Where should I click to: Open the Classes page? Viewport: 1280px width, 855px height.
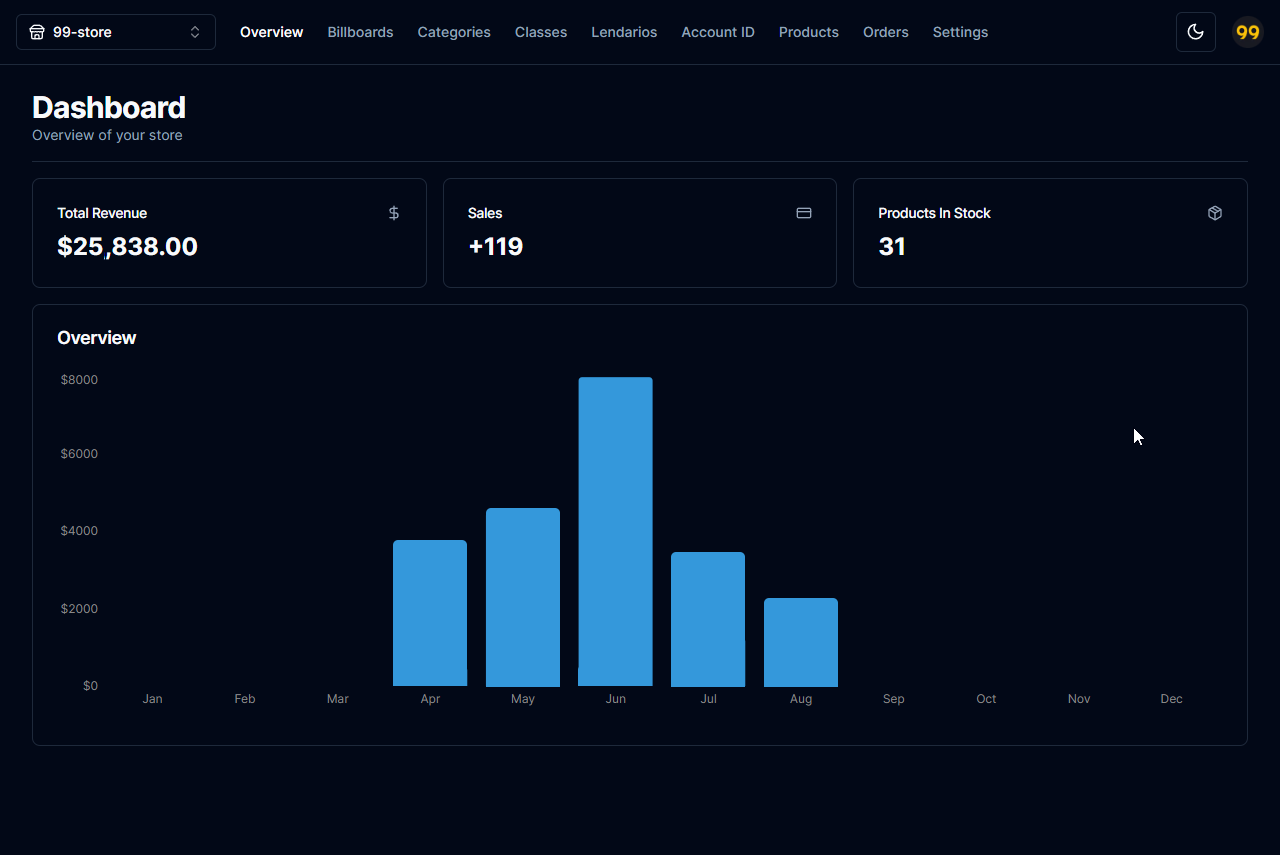[x=541, y=32]
